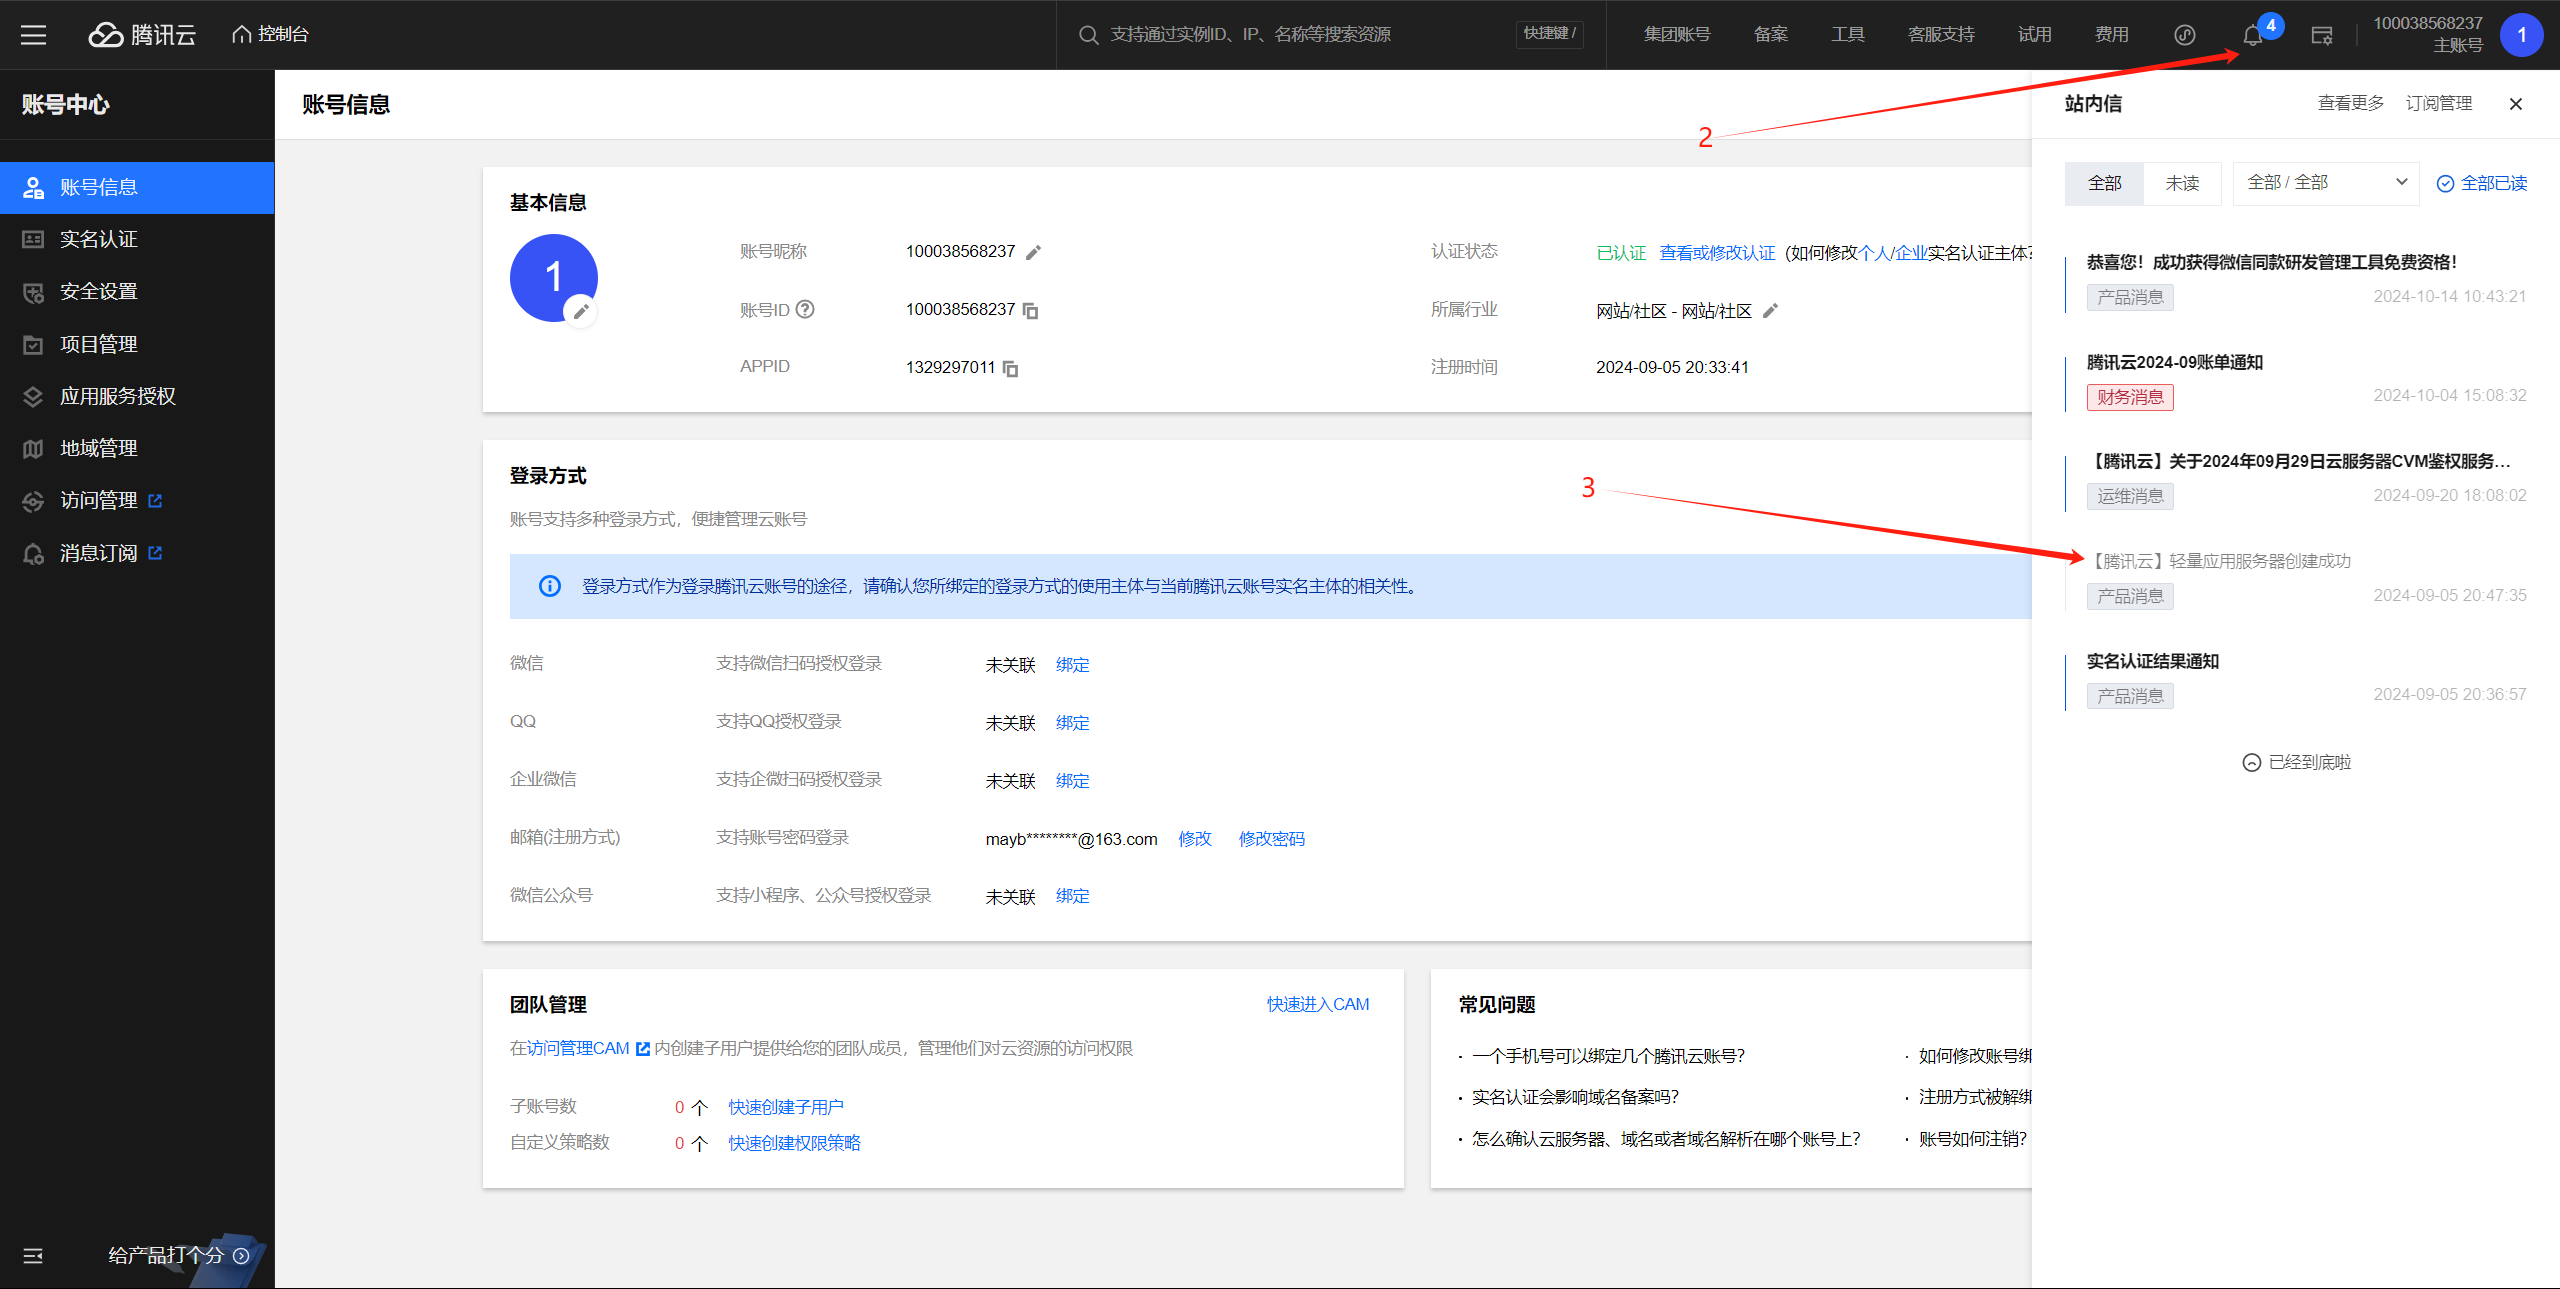Collapse the sidebar using bottom-left icon
The image size is (2560, 1289).
pyautogui.click(x=33, y=1256)
